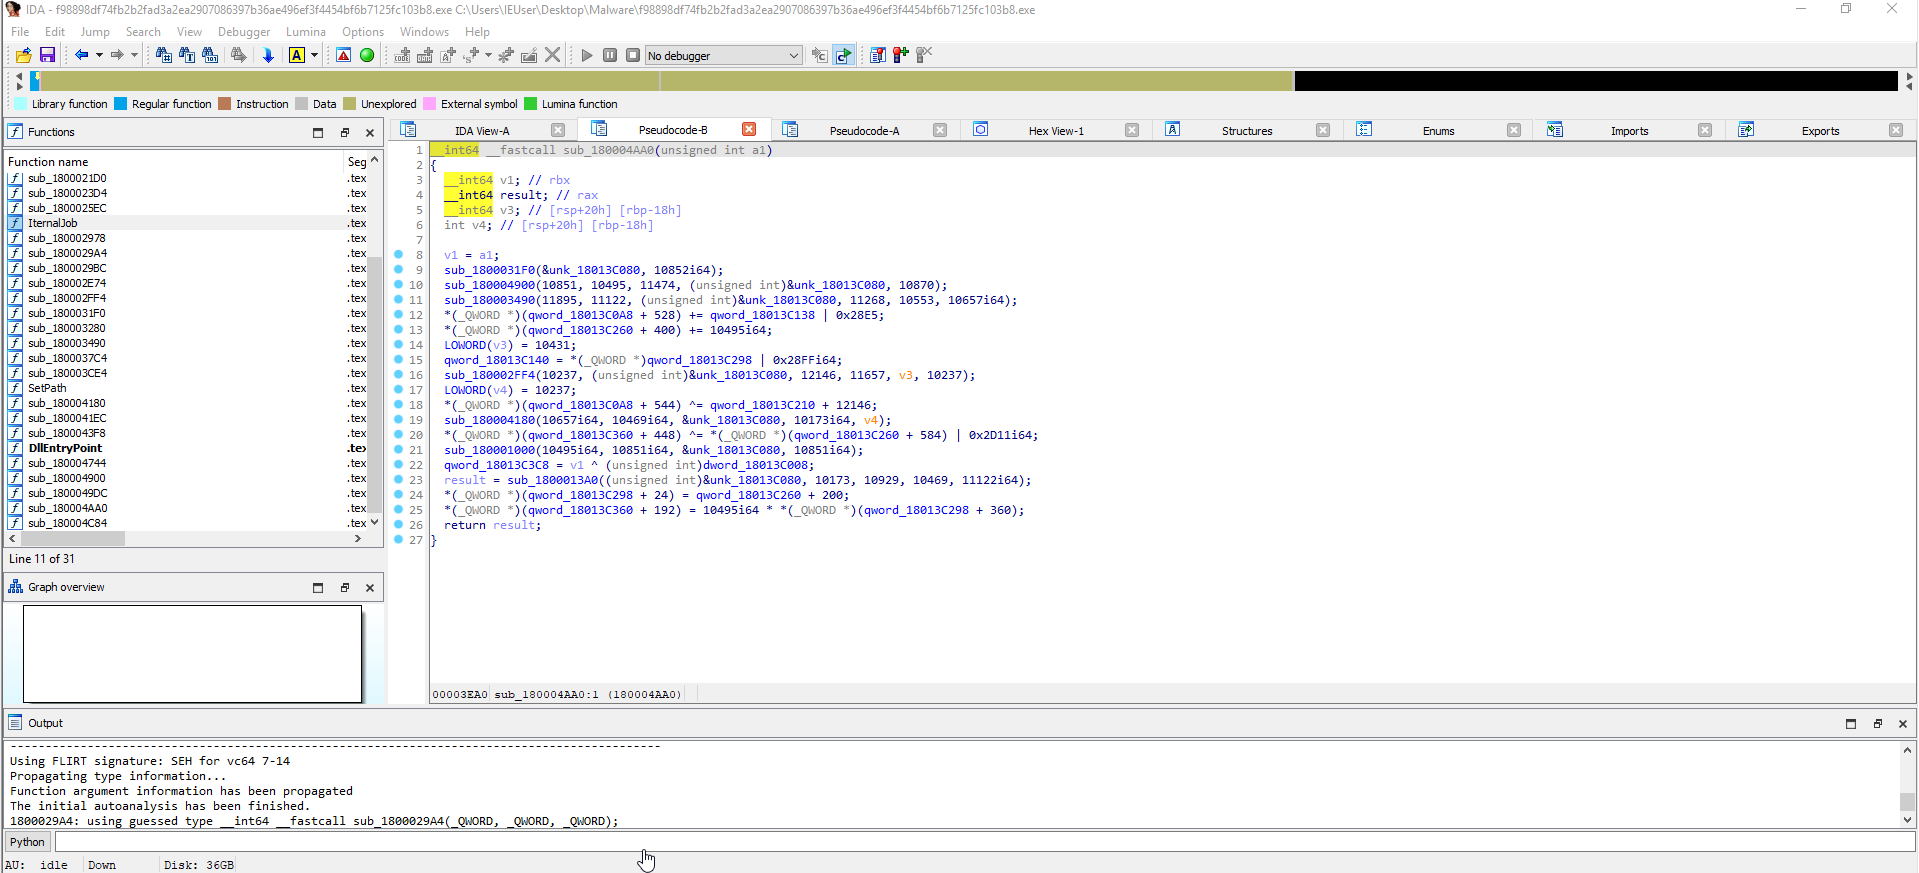Screen dimensions: 1919x873
Task: Switch to the Structures tab
Action: point(1247,131)
